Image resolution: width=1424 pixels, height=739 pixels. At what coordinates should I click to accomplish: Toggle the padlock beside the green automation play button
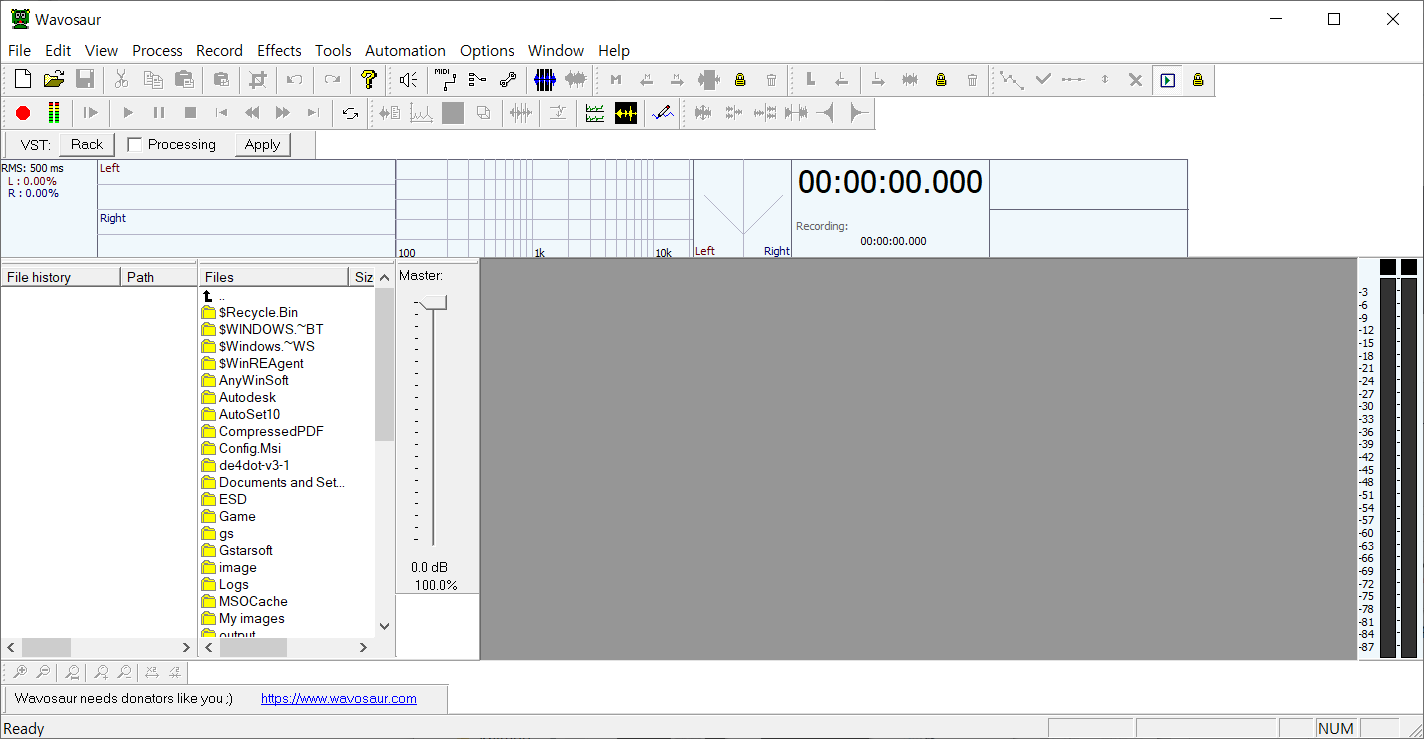tap(1198, 80)
